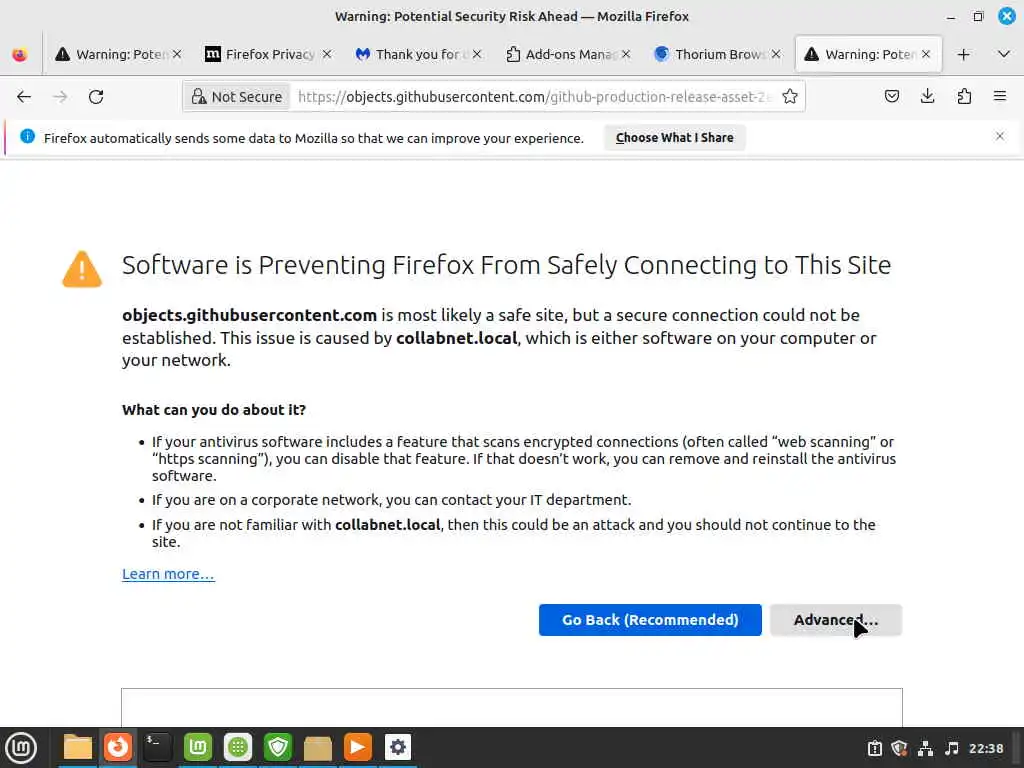The width and height of the screenshot is (1024, 768).
Task: Open the Firefox View icon
Action: pyautogui.click(x=20, y=55)
